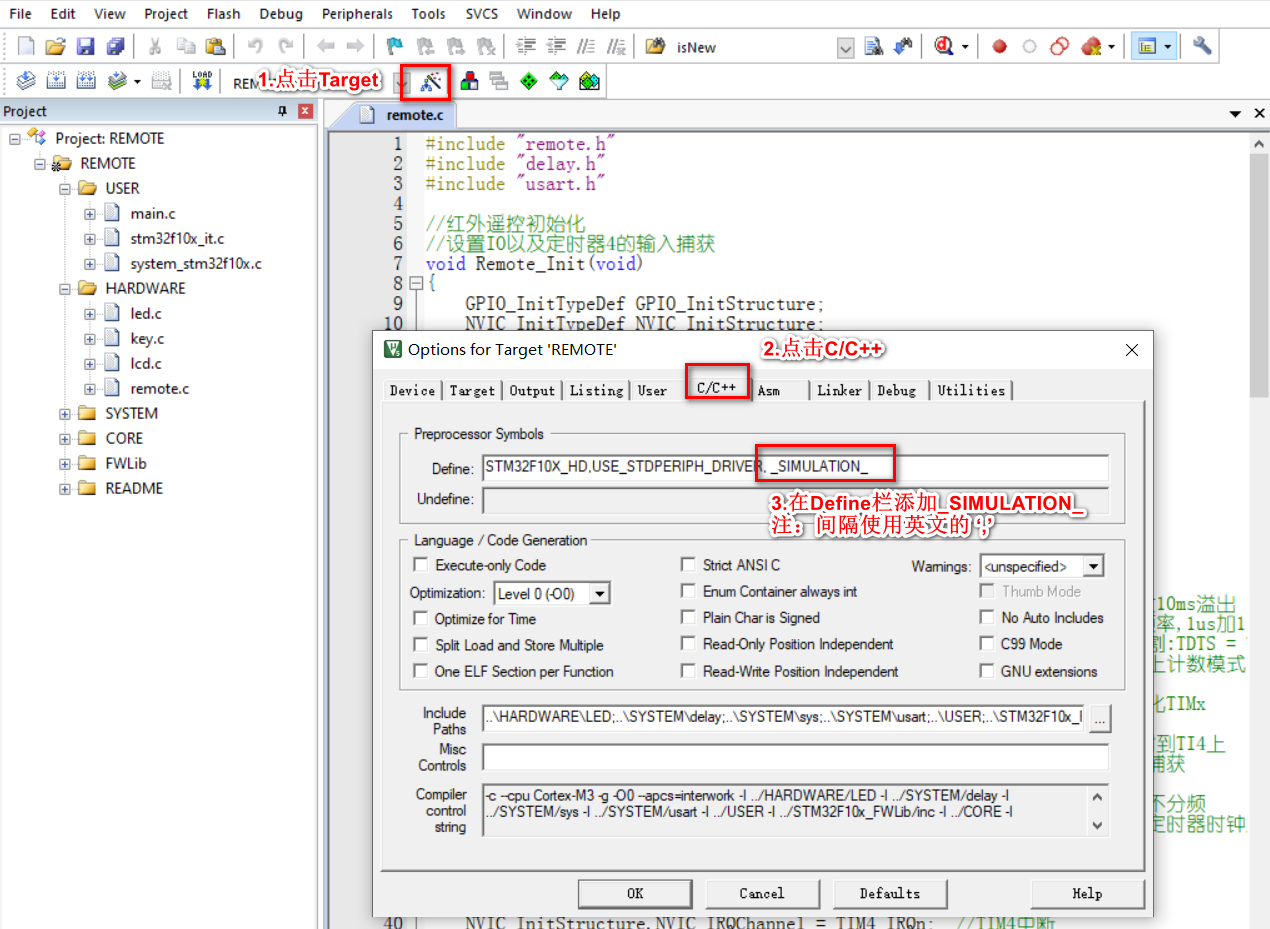Enable Execute-only Code checkbox
Screen dimensions: 1270x929
coord(421,565)
